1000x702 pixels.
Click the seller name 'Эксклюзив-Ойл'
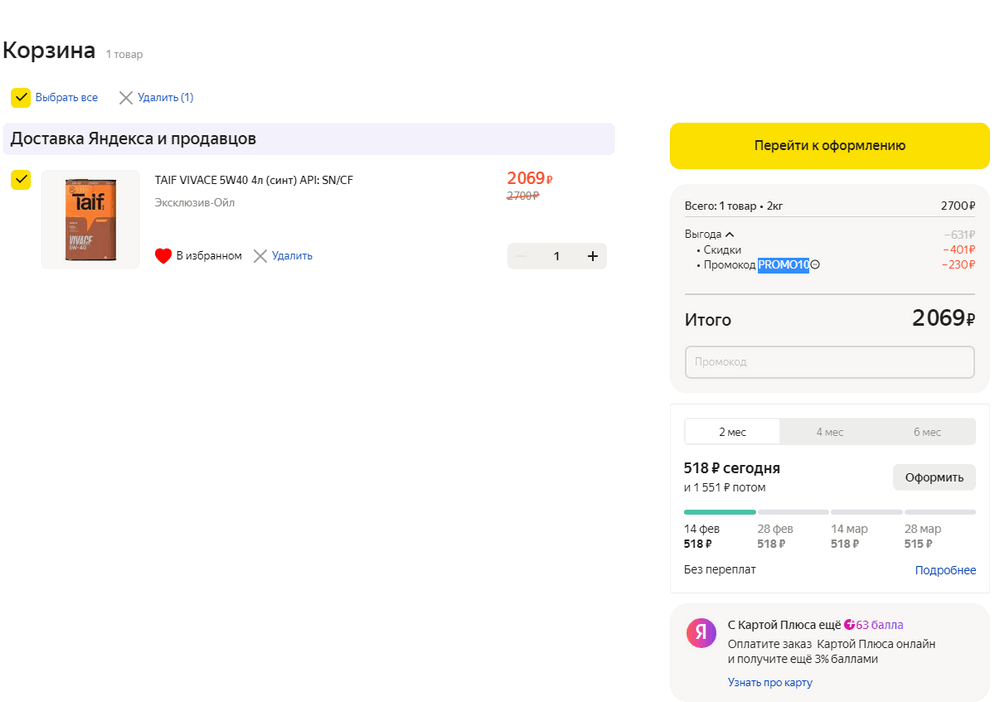click(x=195, y=203)
